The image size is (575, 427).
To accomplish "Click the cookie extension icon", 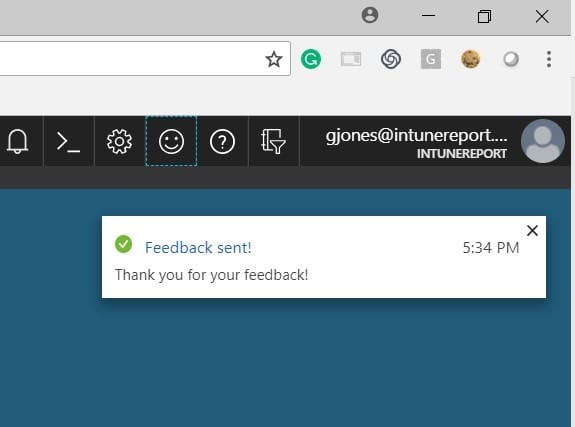I will pos(470,59).
